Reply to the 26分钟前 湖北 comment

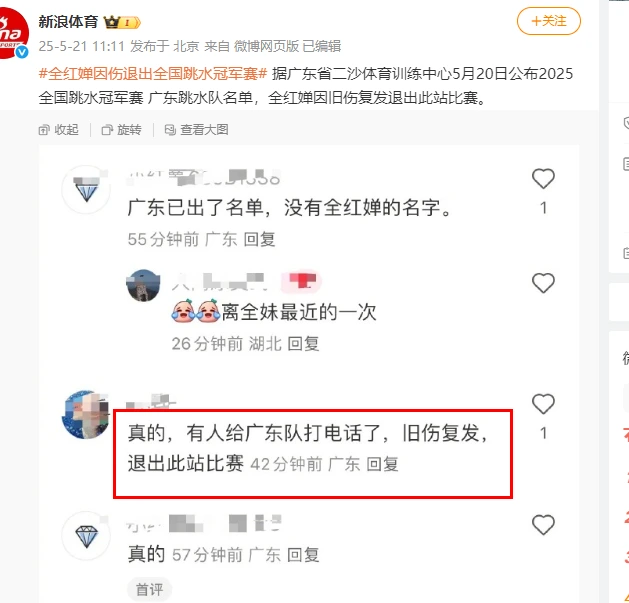(x=303, y=344)
